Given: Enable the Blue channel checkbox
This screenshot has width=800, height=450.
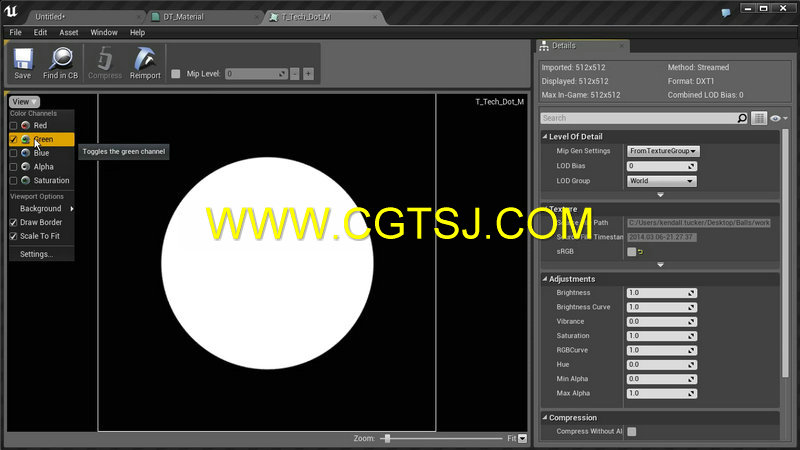Looking at the screenshot, I should coord(14,153).
